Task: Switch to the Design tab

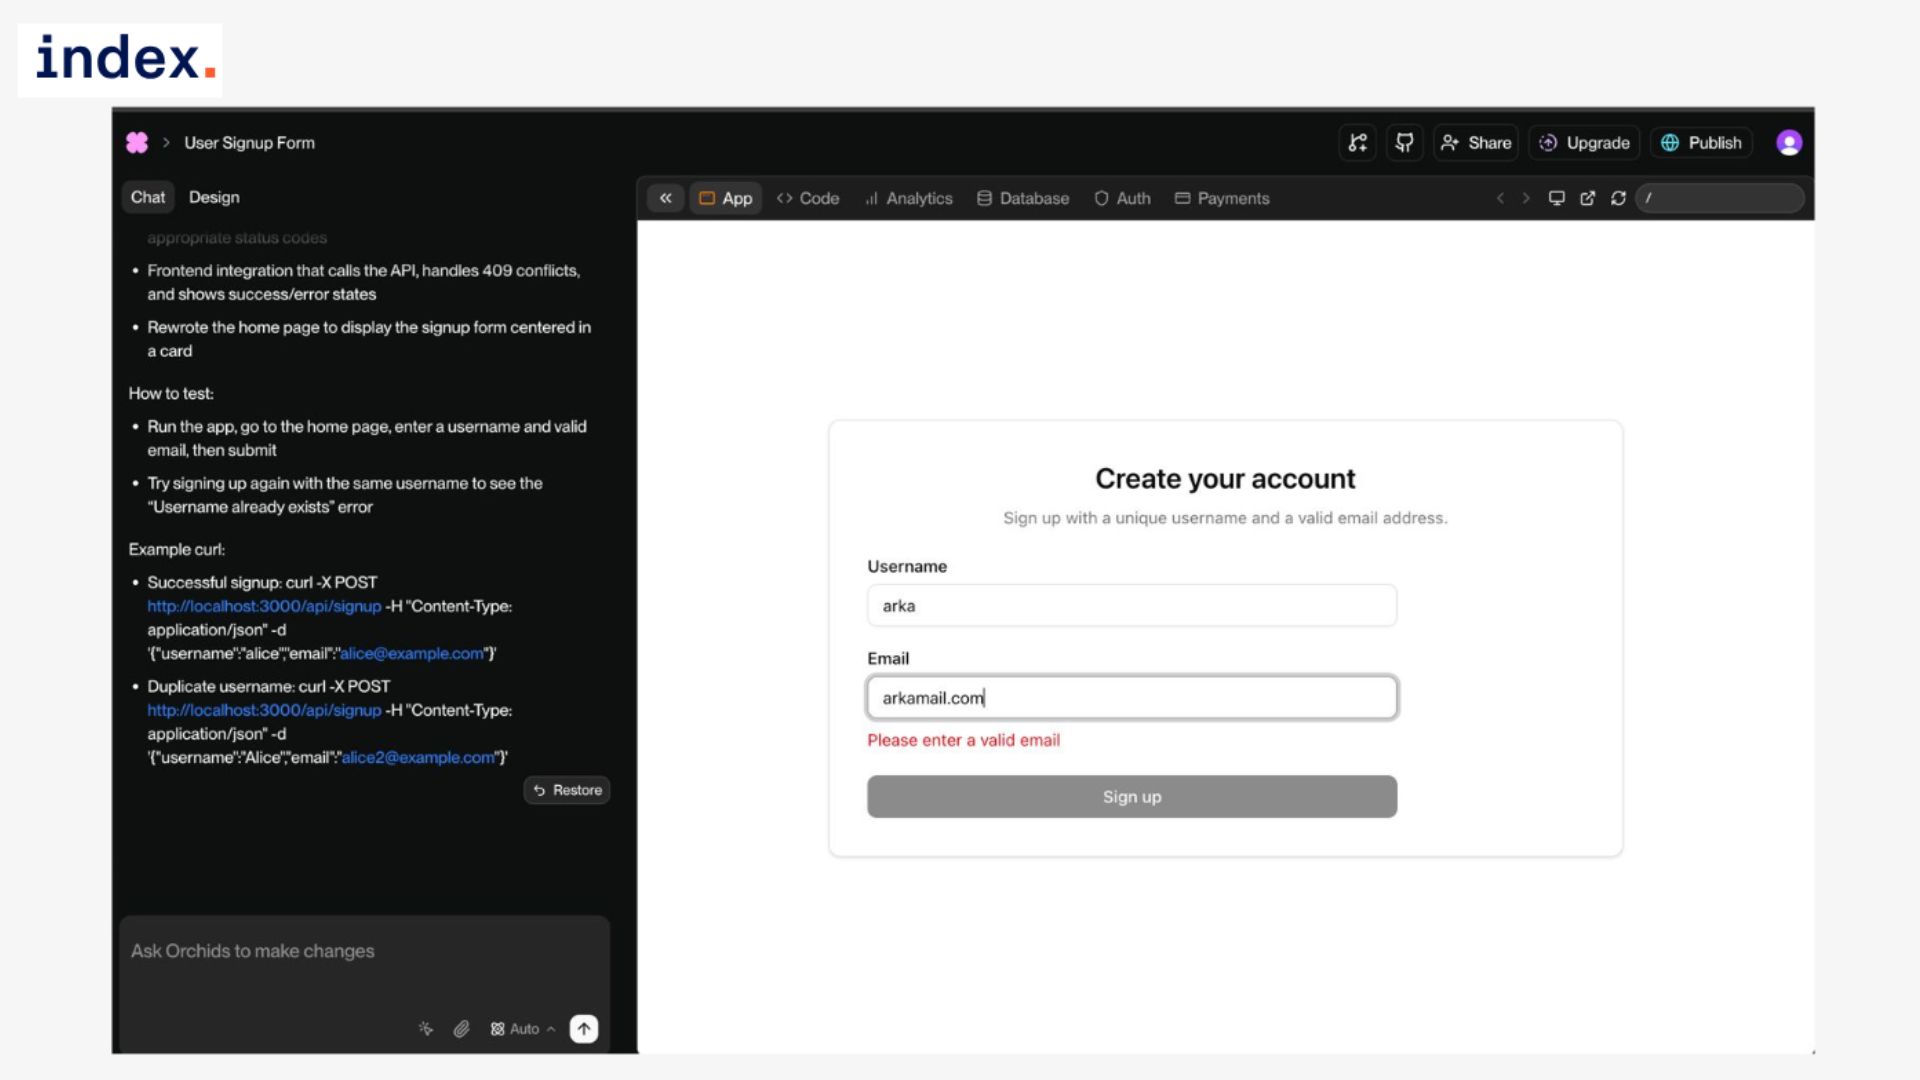Action: (x=214, y=197)
